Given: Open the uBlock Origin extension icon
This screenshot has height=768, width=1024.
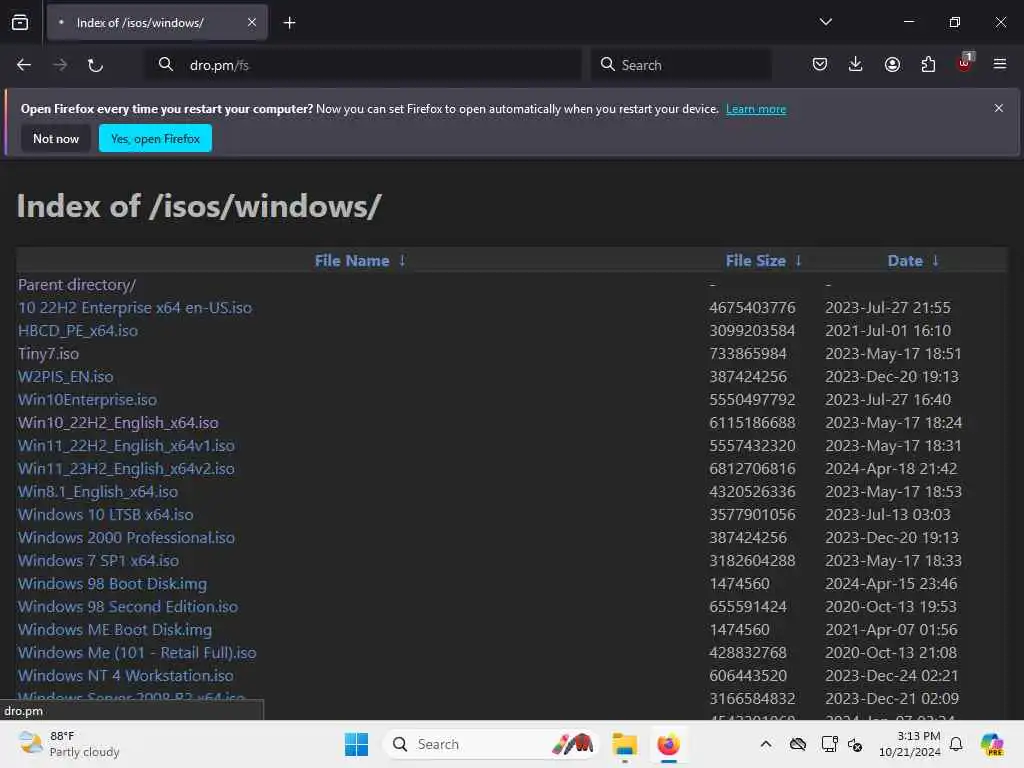Looking at the screenshot, I should click(965, 63).
